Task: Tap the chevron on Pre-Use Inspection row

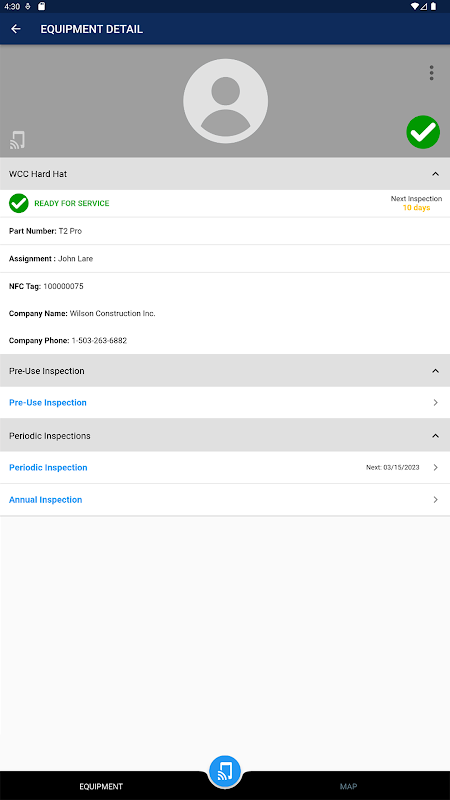Action: click(435, 403)
